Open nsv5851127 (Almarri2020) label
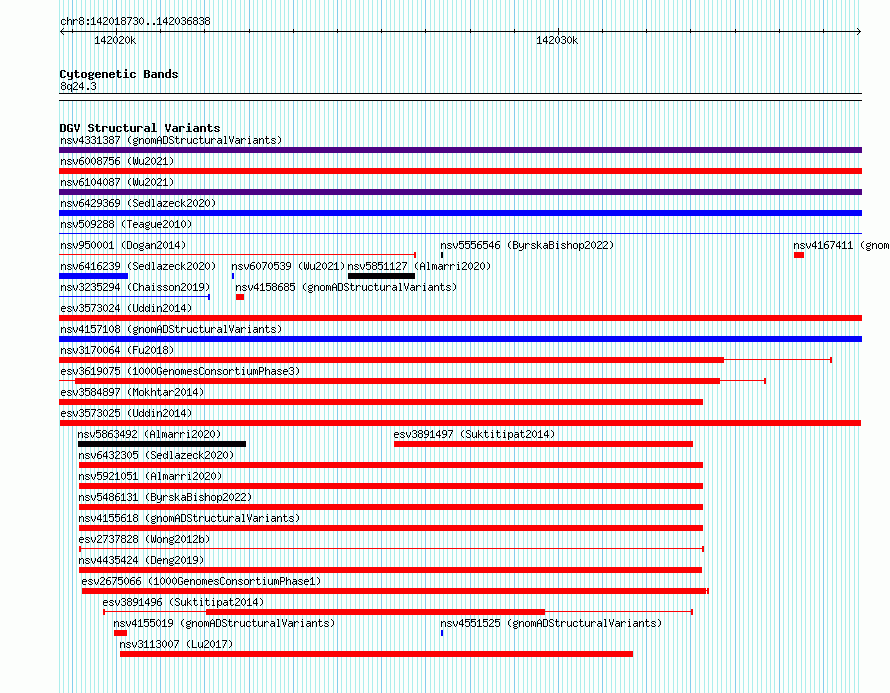 pyautogui.click(x=419, y=266)
